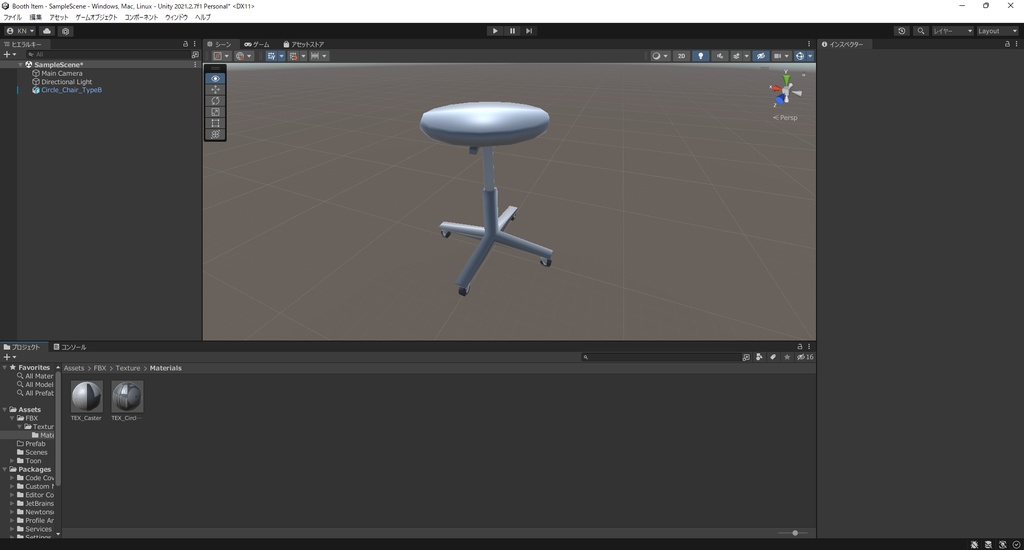
Task: Collapse the FBX folder in Project tree
Action: point(12,418)
